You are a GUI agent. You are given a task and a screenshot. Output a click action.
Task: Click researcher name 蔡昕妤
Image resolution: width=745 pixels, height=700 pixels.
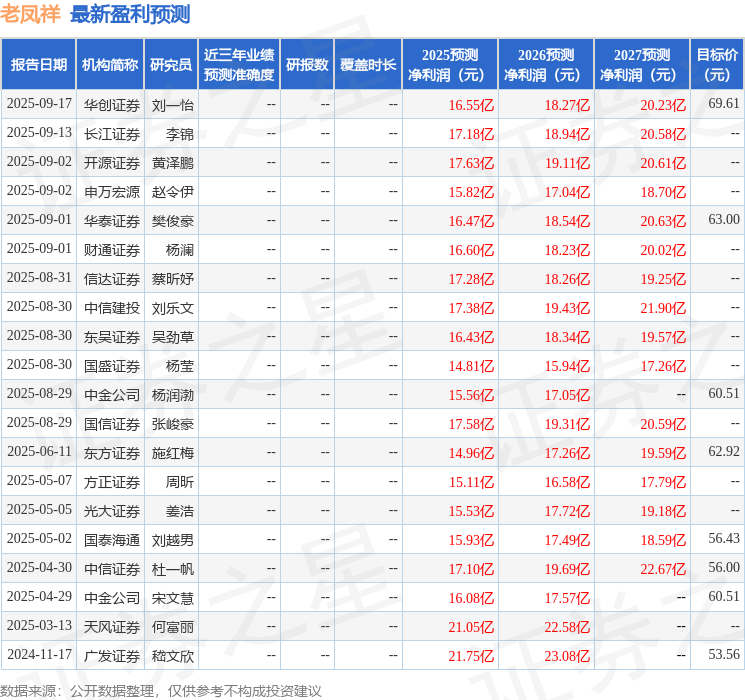(x=172, y=279)
